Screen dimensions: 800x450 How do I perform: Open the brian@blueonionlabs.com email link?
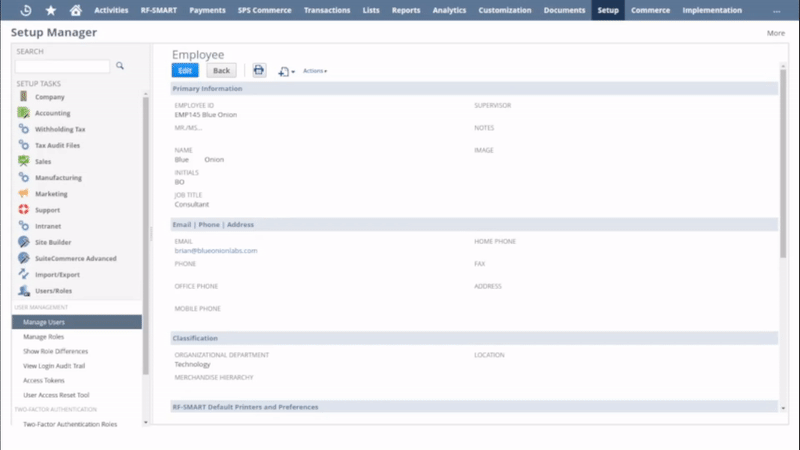pyautogui.click(x=216, y=251)
